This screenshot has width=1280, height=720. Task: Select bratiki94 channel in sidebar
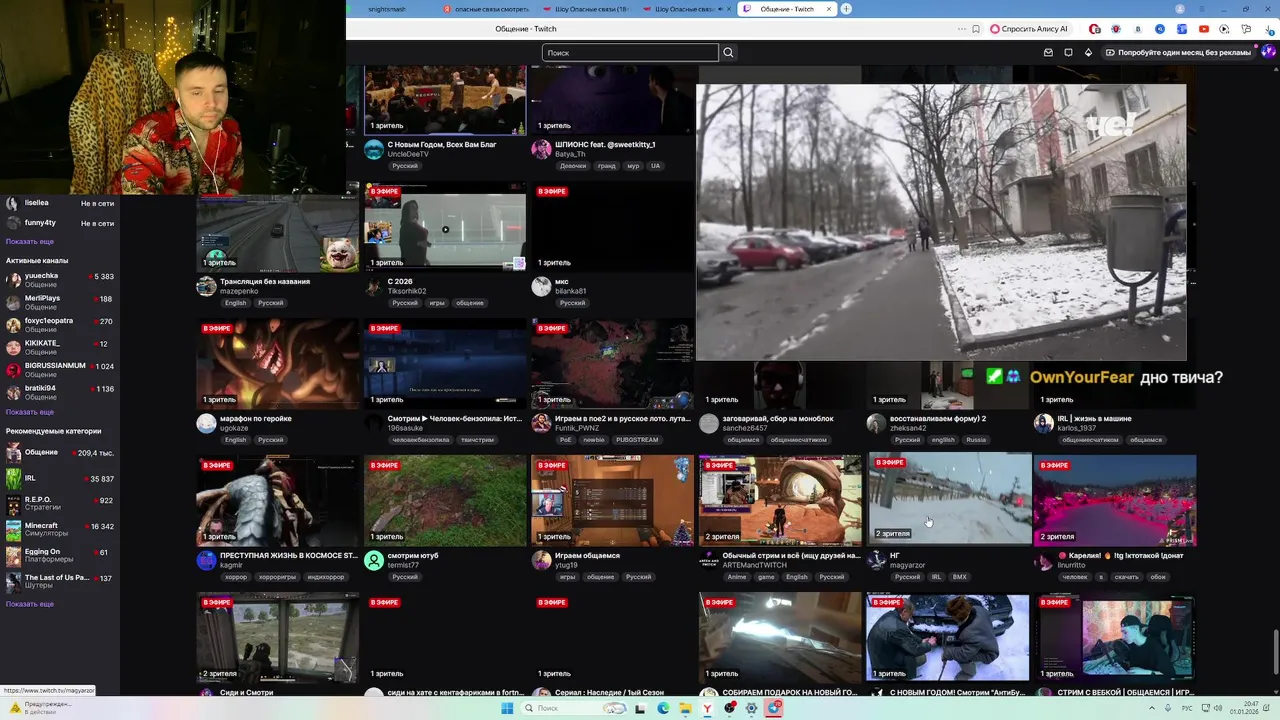point(60,392)
